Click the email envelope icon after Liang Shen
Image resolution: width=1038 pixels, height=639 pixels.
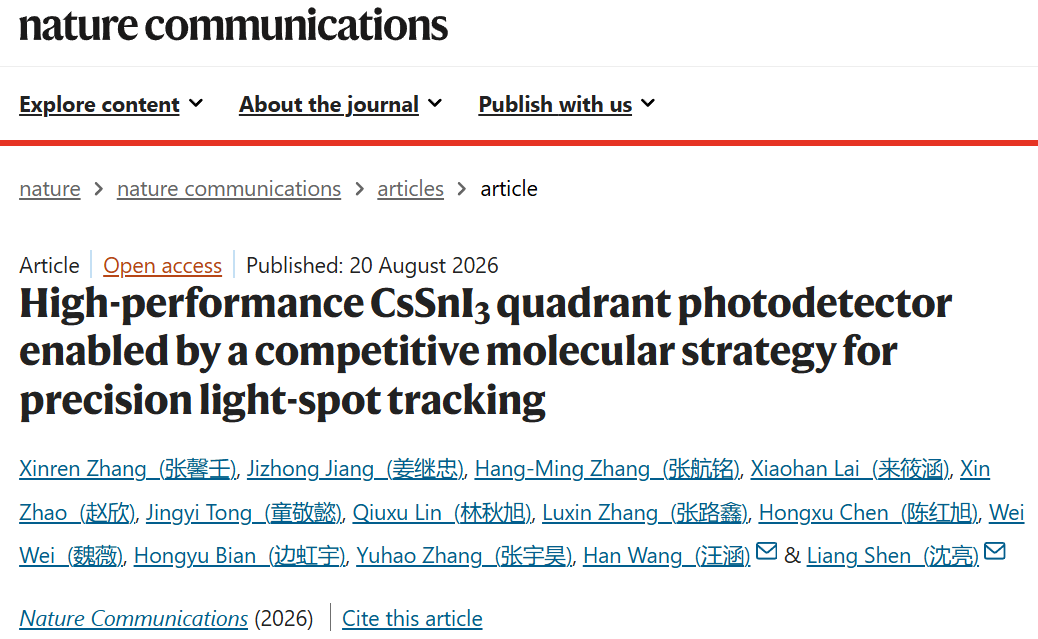(x=995, y=551)
